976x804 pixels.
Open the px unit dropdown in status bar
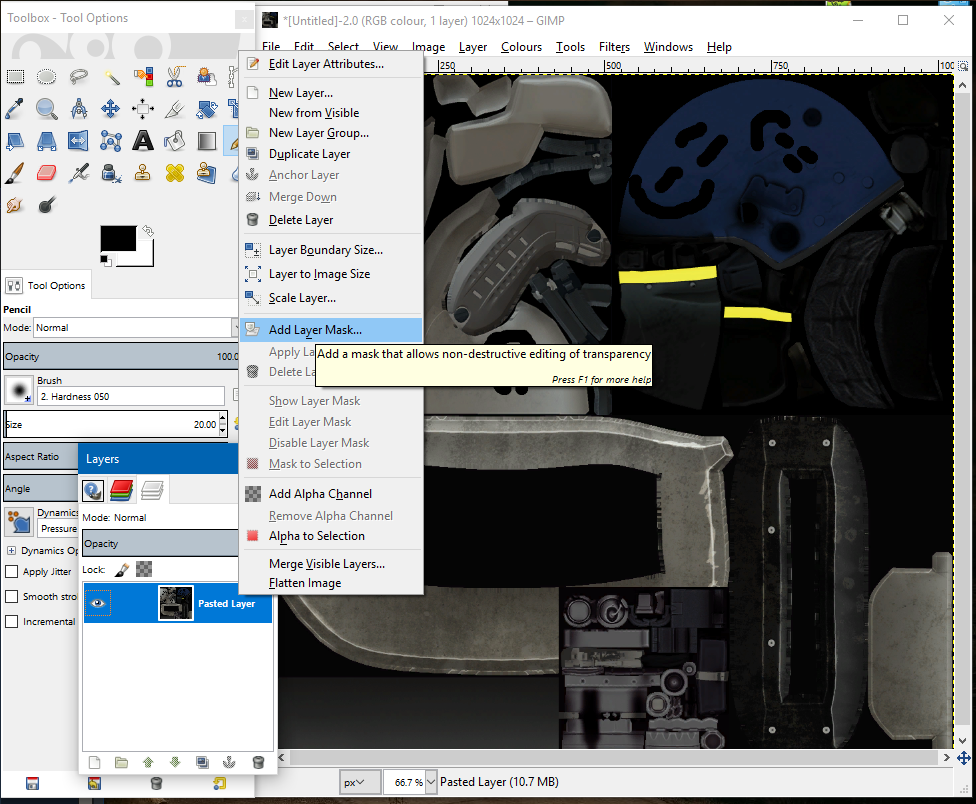coord(359,782)
